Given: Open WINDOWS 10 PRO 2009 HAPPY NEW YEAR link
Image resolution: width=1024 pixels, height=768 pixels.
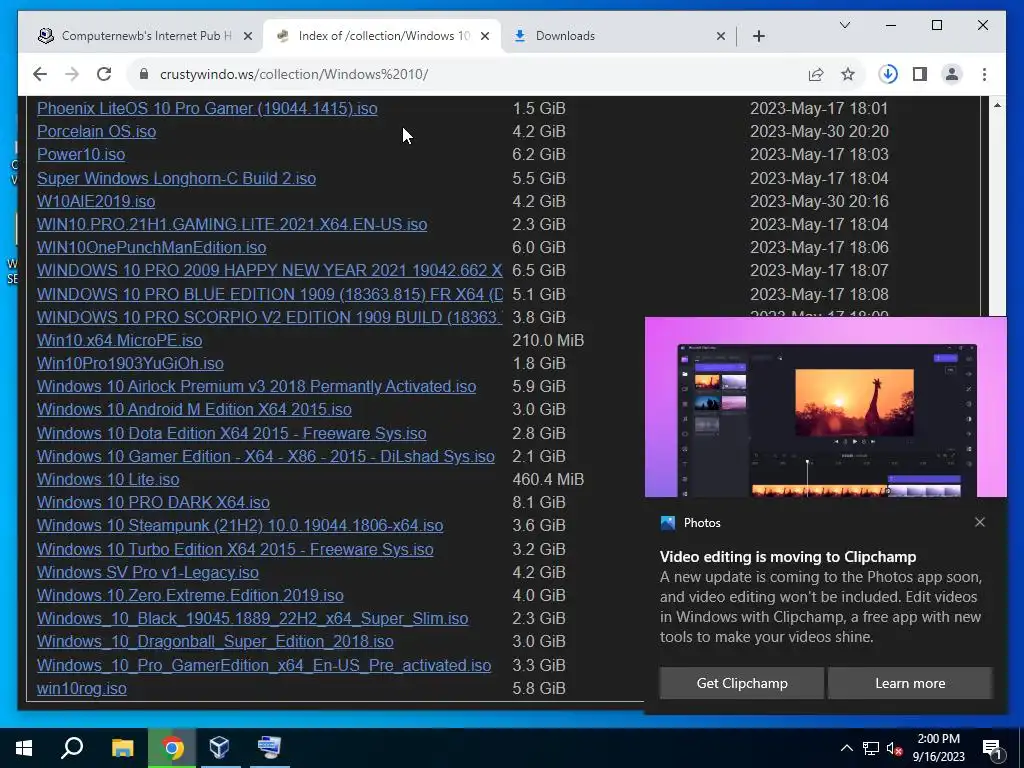Looking at the screenshot, I should 270,270.
